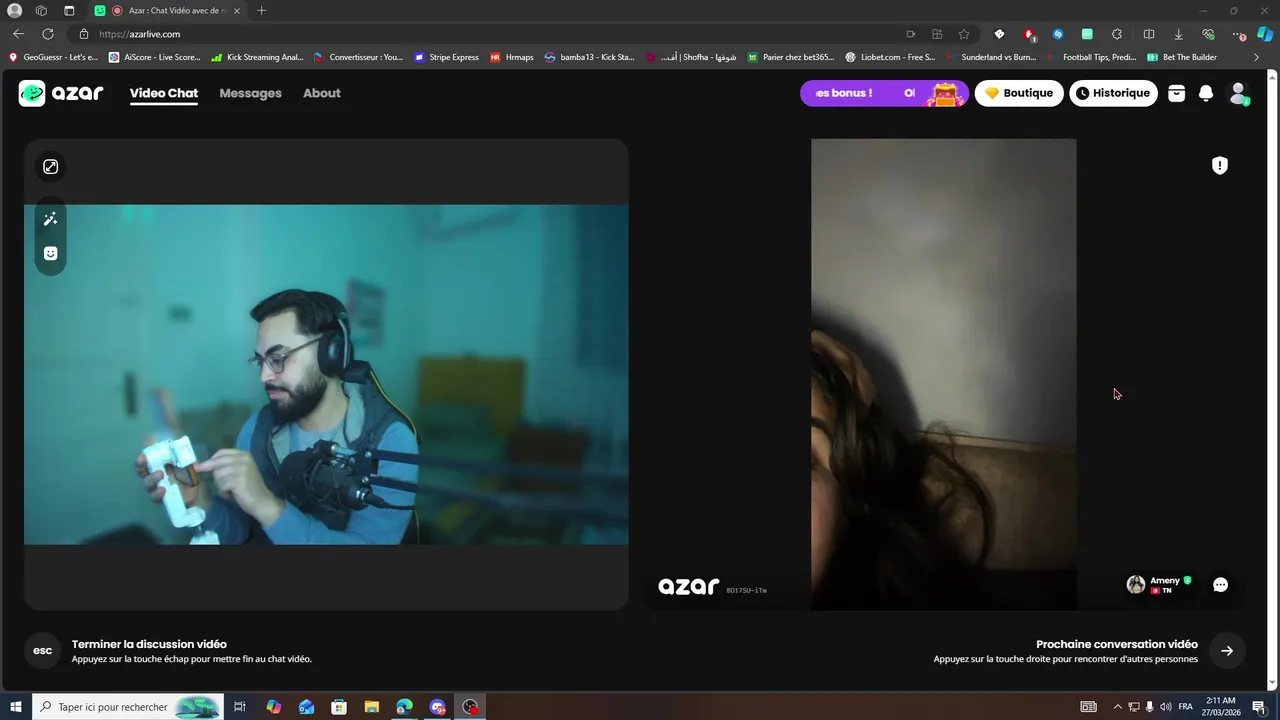Click the taskbar search box
The width and height of the screenshot is (1280, 720).
pos(128,707)
